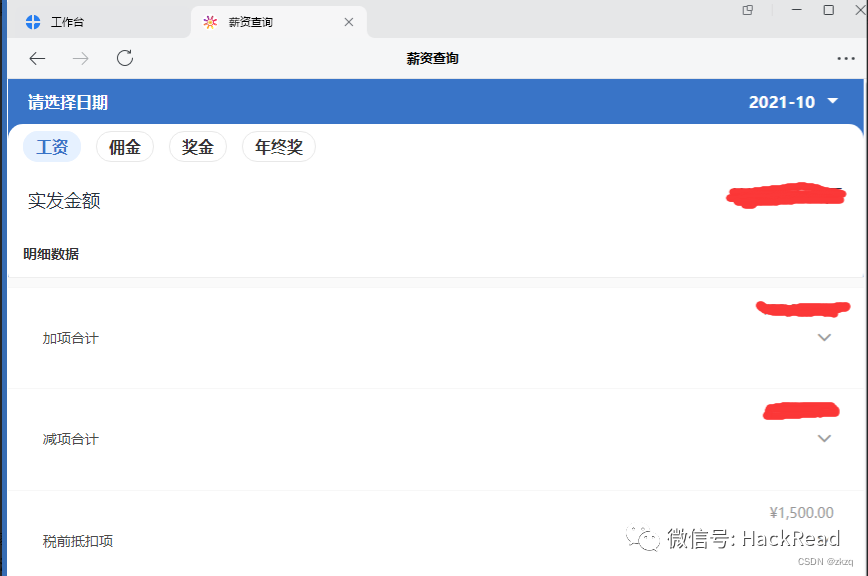This screenshot has width=868, height=576.
Task: Expand the 减项合计 chevron
Action: 824,438
